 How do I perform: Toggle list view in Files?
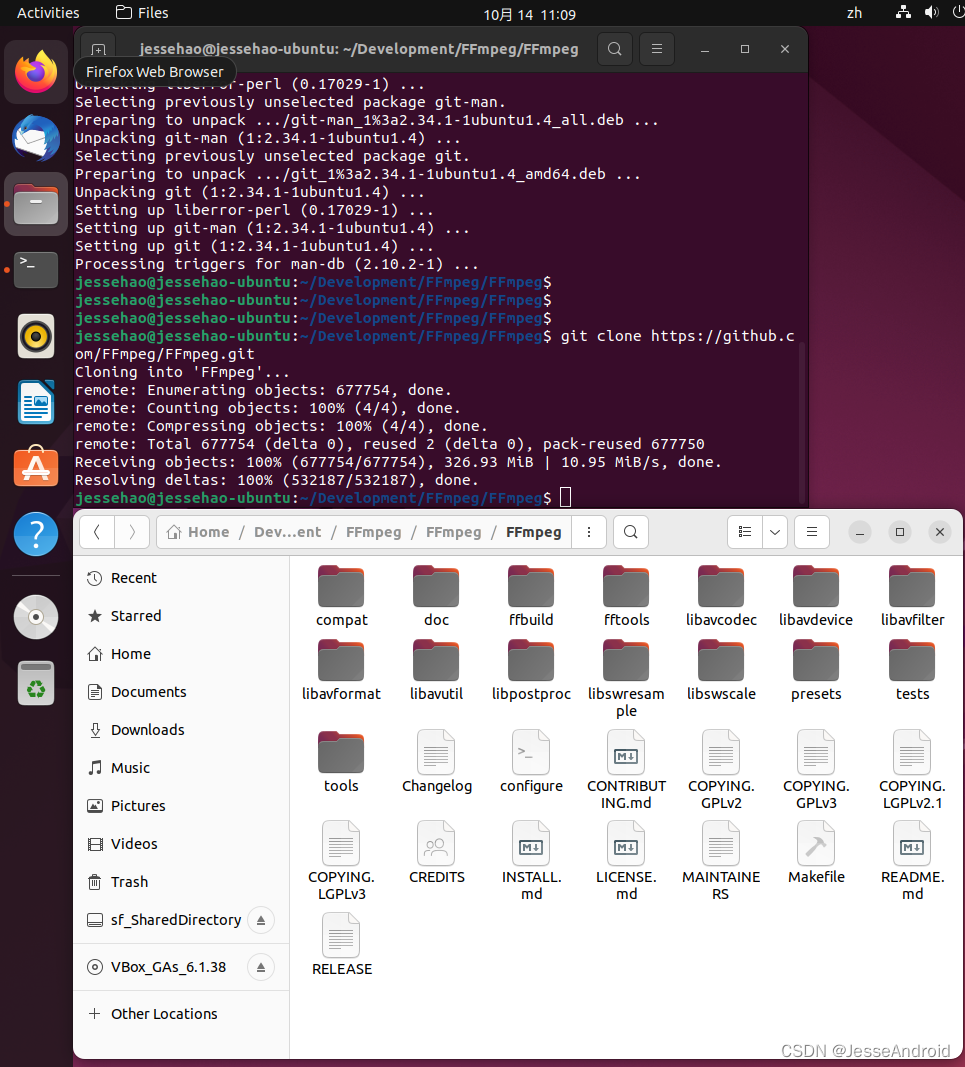click(745, 532)
